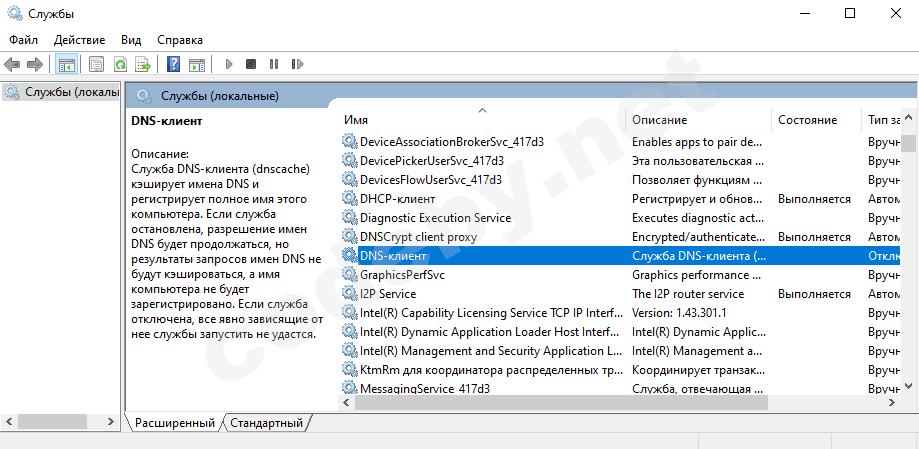
Task: Click the Start Service play icon
Action: tap(229, 64)
